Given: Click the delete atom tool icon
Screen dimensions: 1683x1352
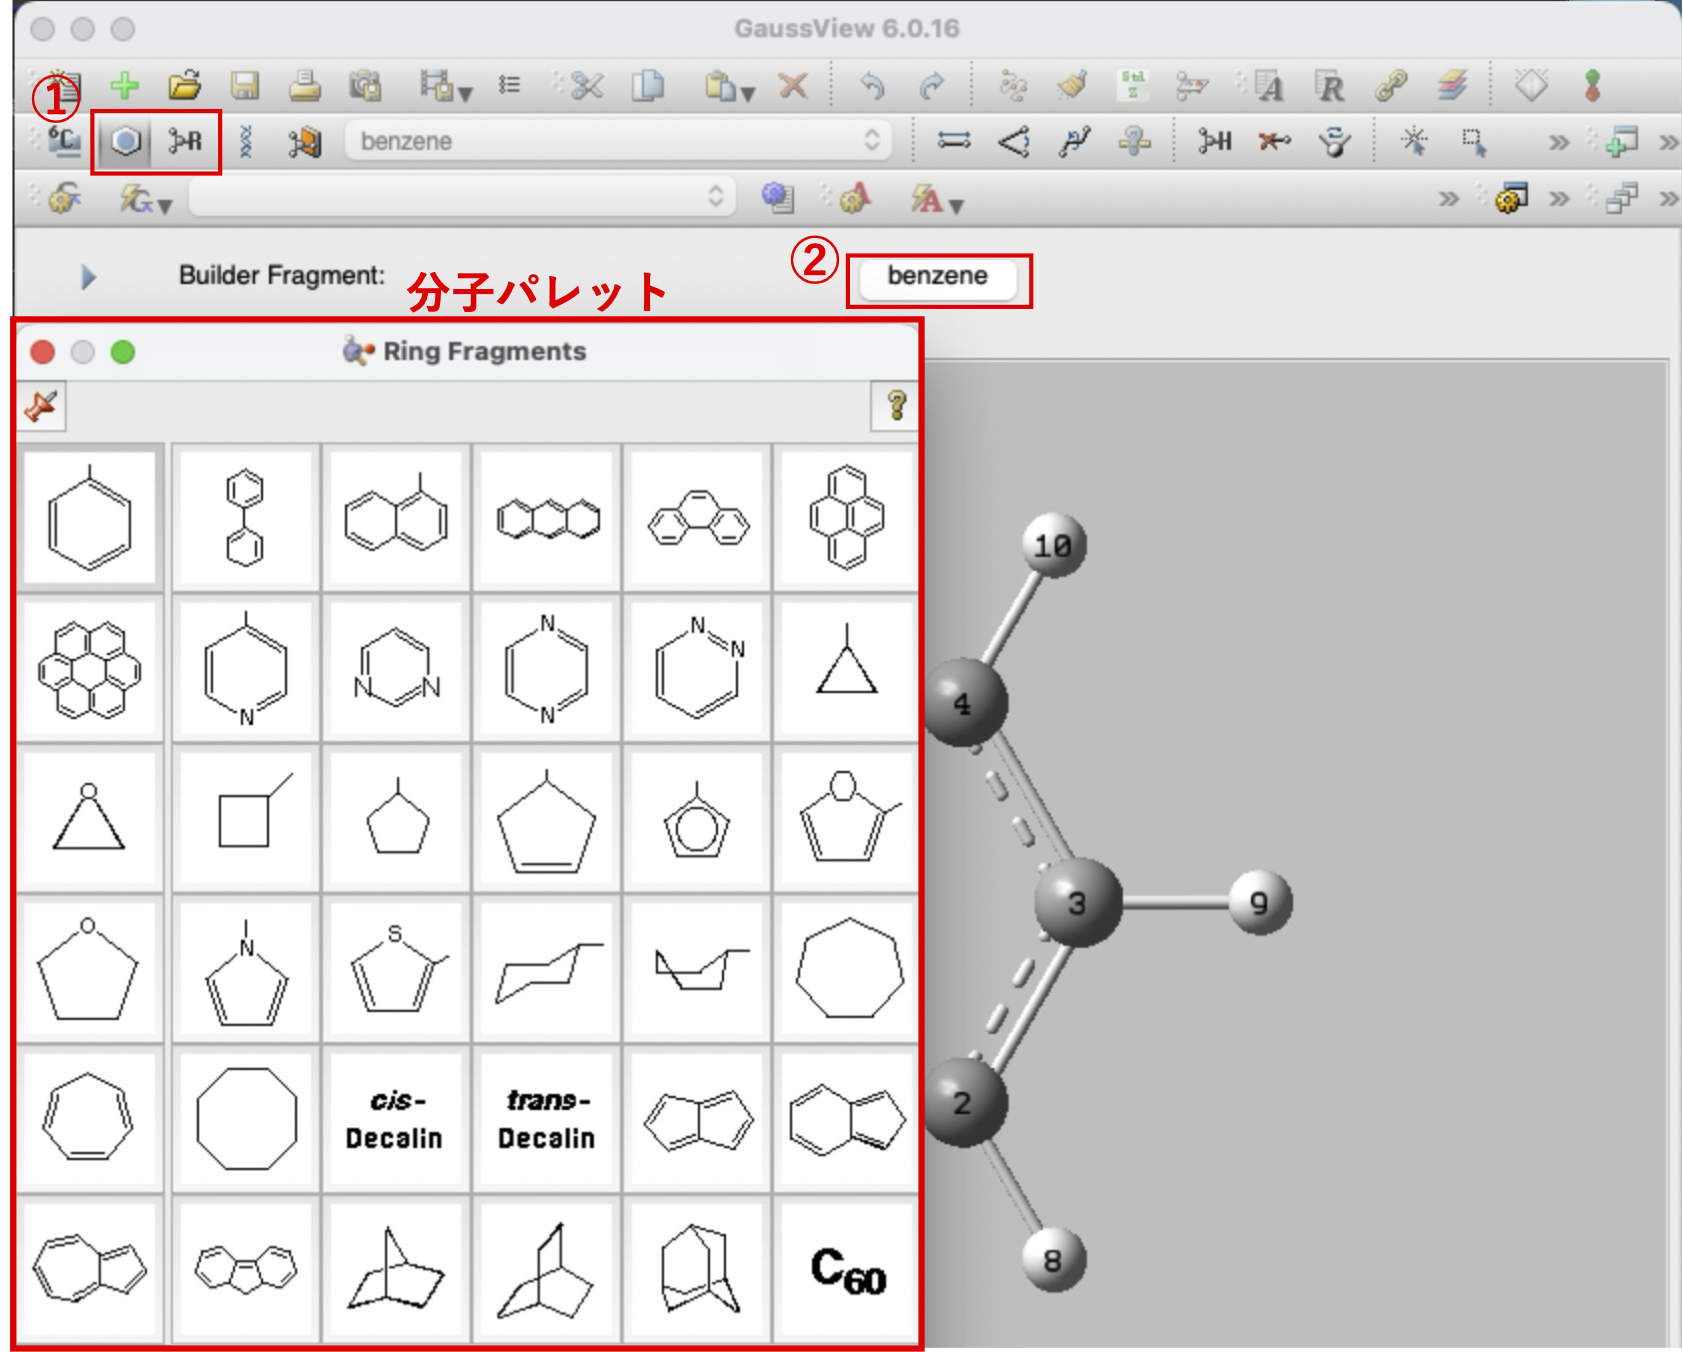Looking at the screenshot, I should pos(1274,141).
